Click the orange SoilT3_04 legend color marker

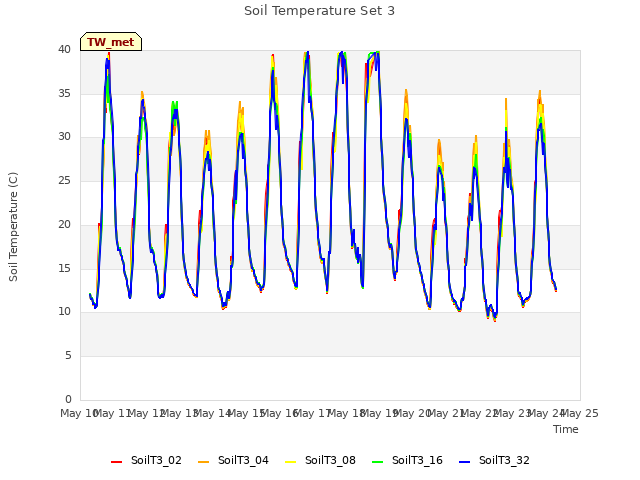(x=203, y=462)
